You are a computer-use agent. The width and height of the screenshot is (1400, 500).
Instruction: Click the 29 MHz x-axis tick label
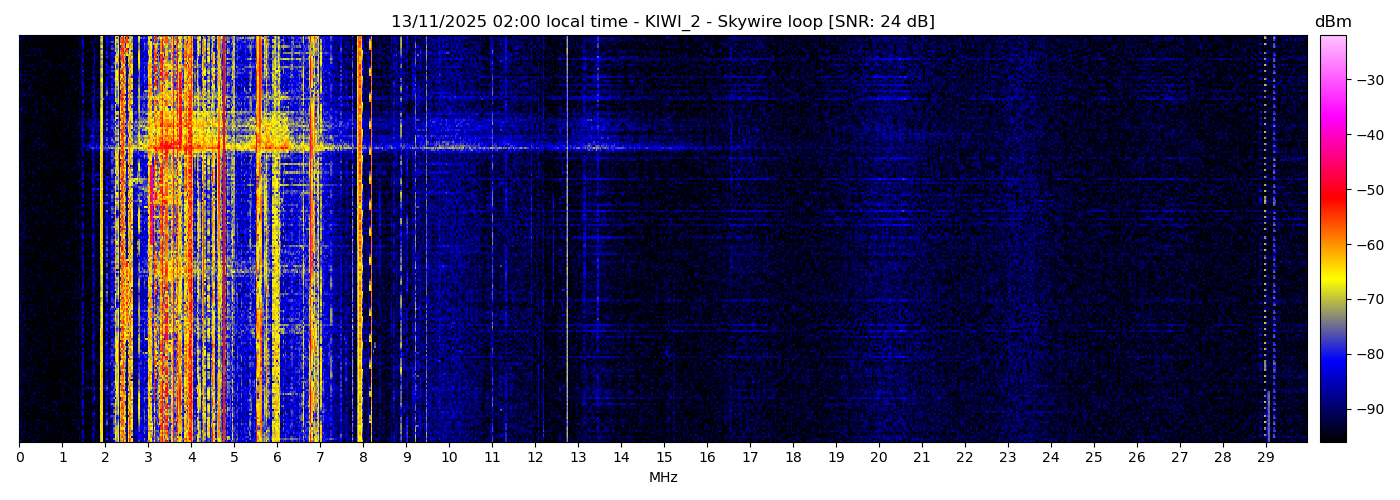pos(1265,458)
